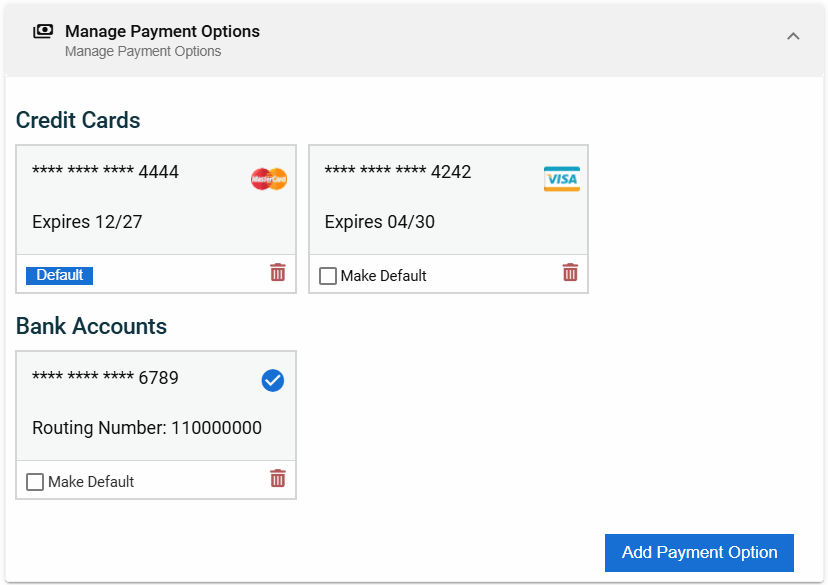Screen dimensions: 828x585
Task: Click the Expires 12/27 text
Action: pos(87,222)
